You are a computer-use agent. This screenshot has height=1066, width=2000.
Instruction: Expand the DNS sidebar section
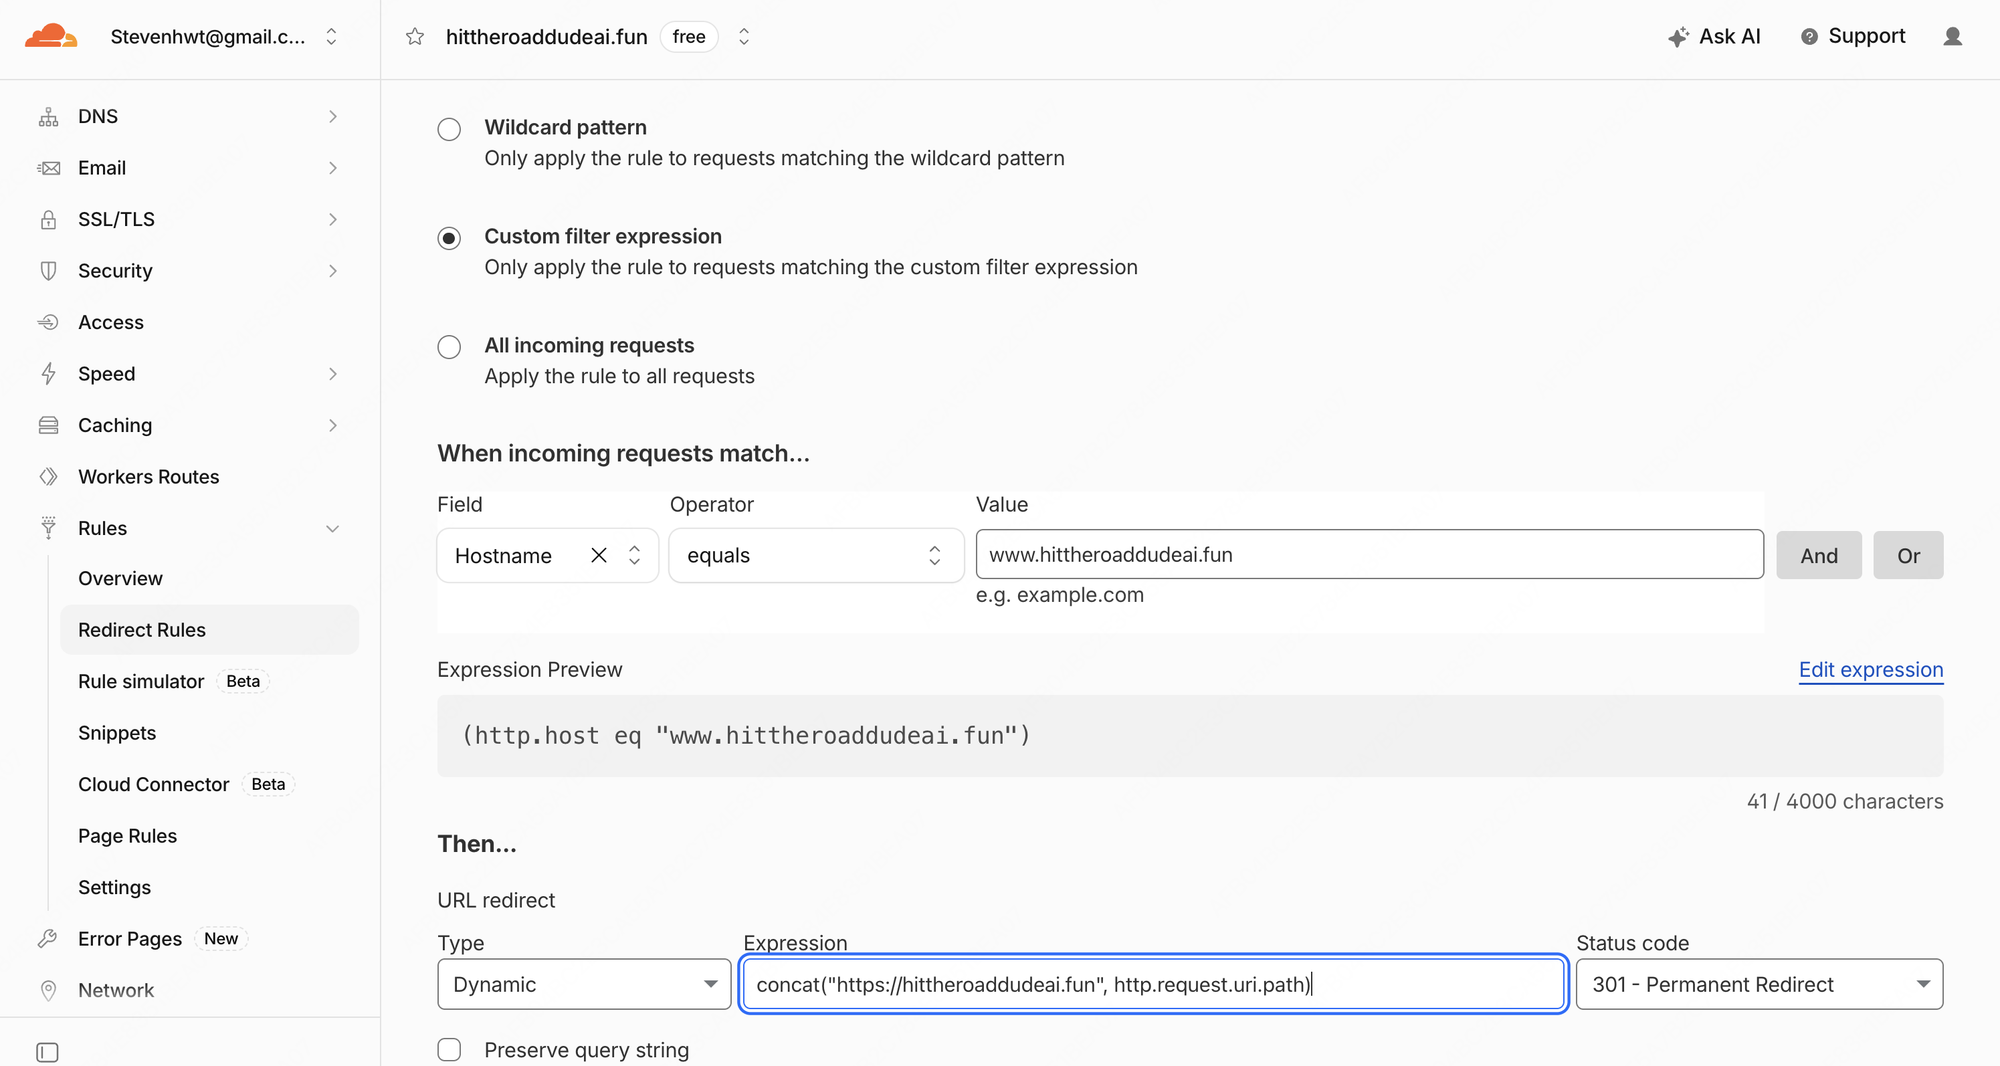[333, 117]
